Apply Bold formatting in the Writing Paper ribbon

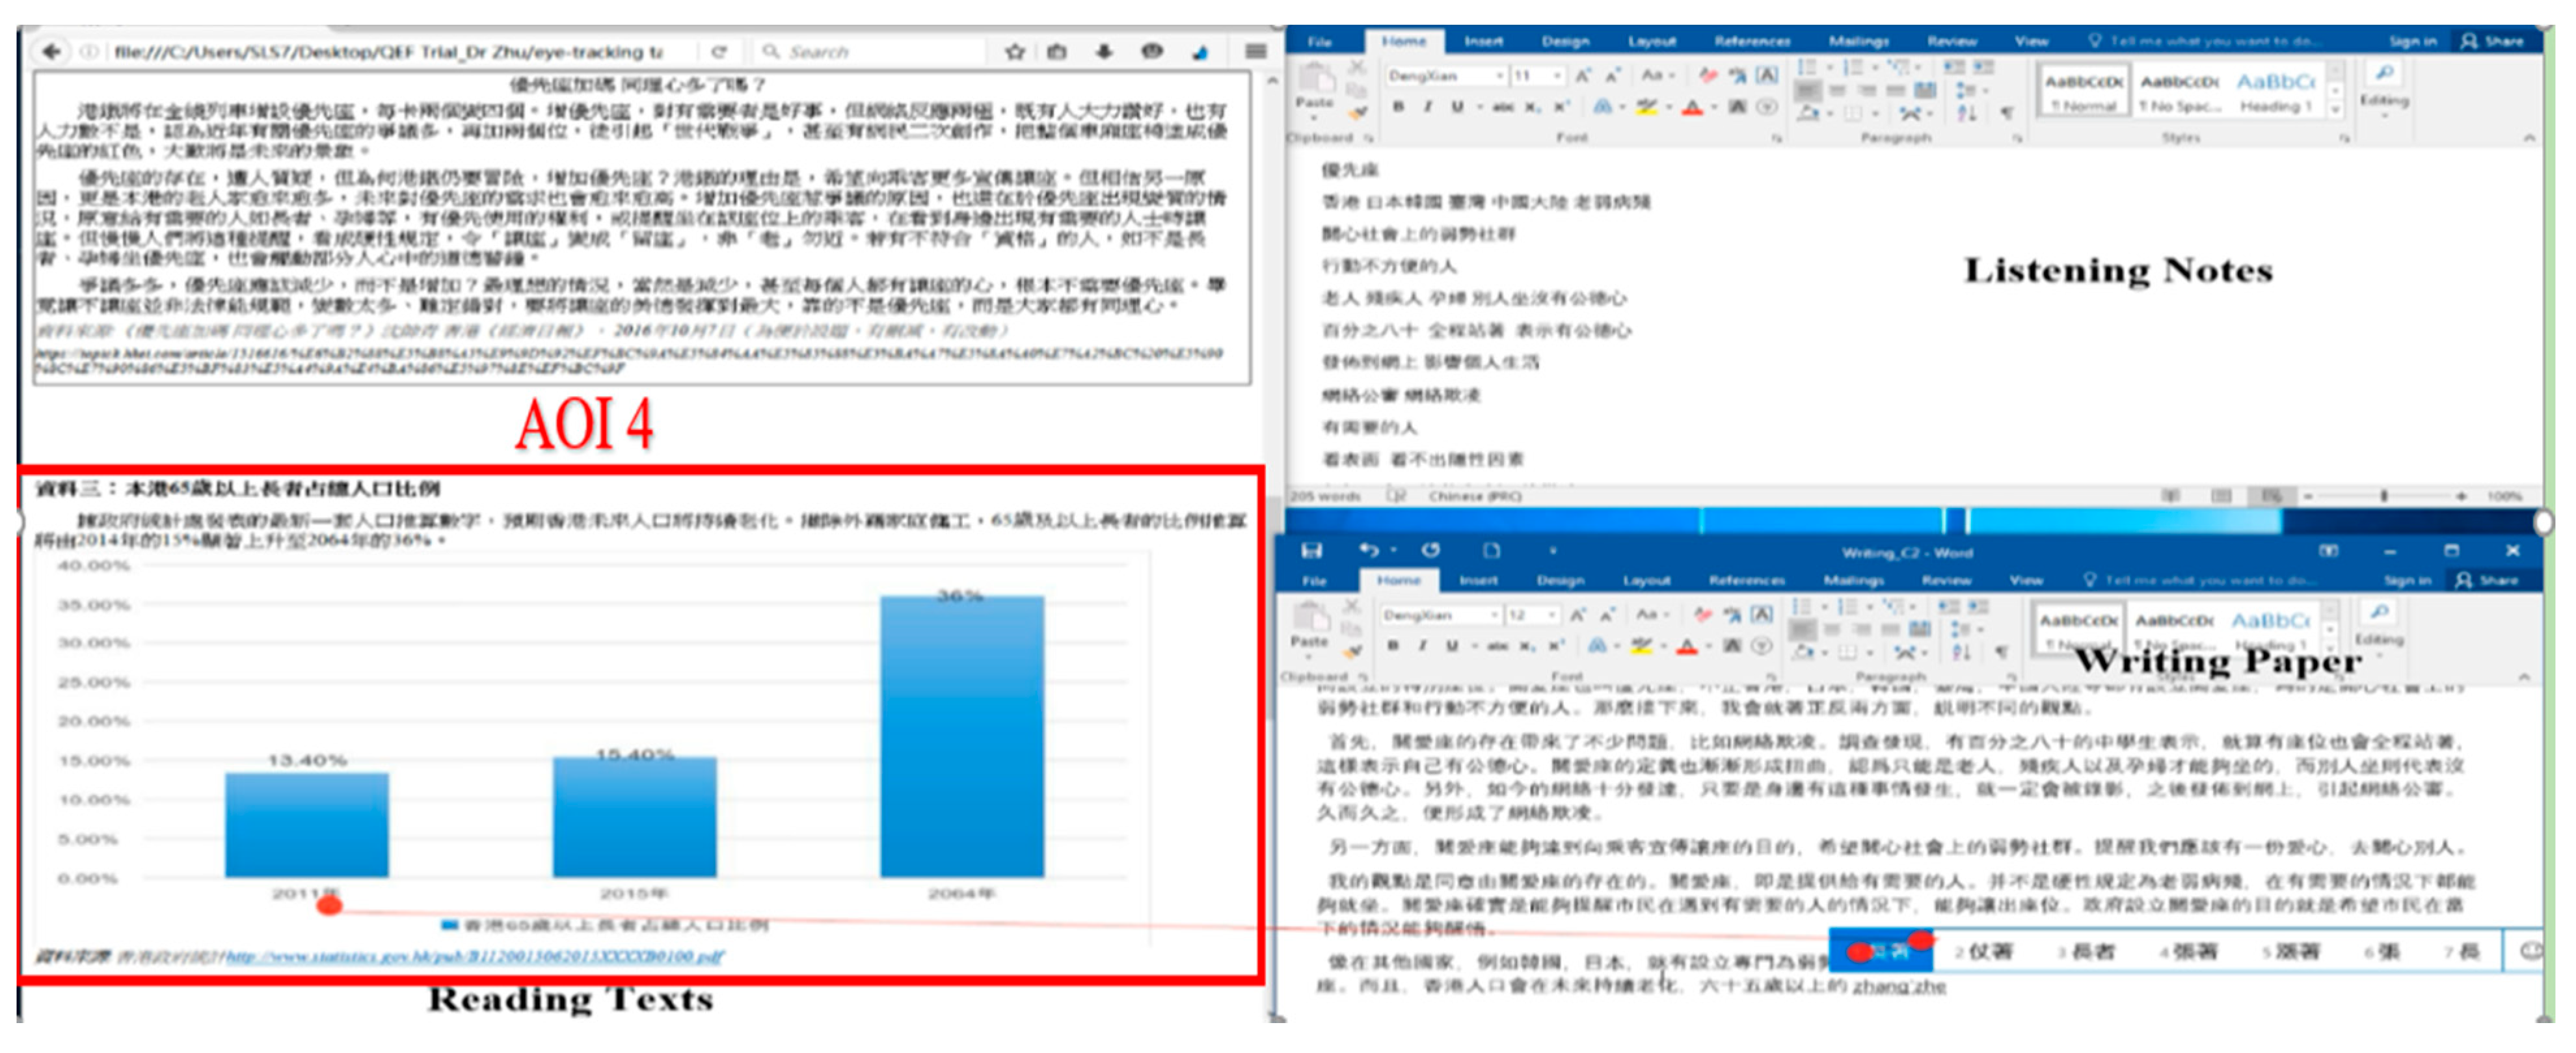[x=1393, y=646]
